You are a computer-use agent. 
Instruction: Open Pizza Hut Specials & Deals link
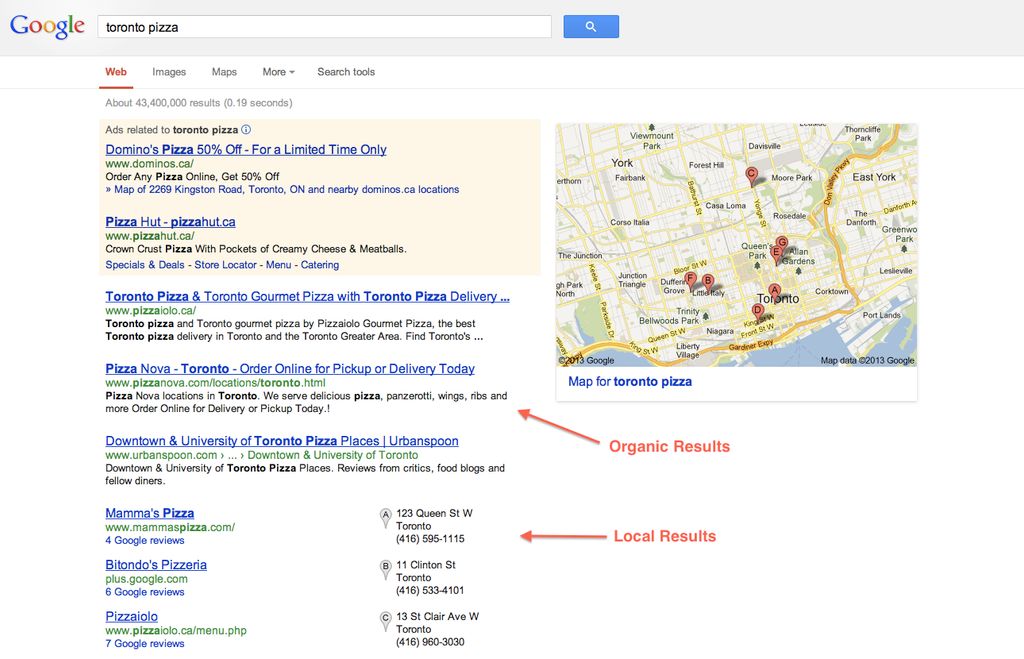145,265
